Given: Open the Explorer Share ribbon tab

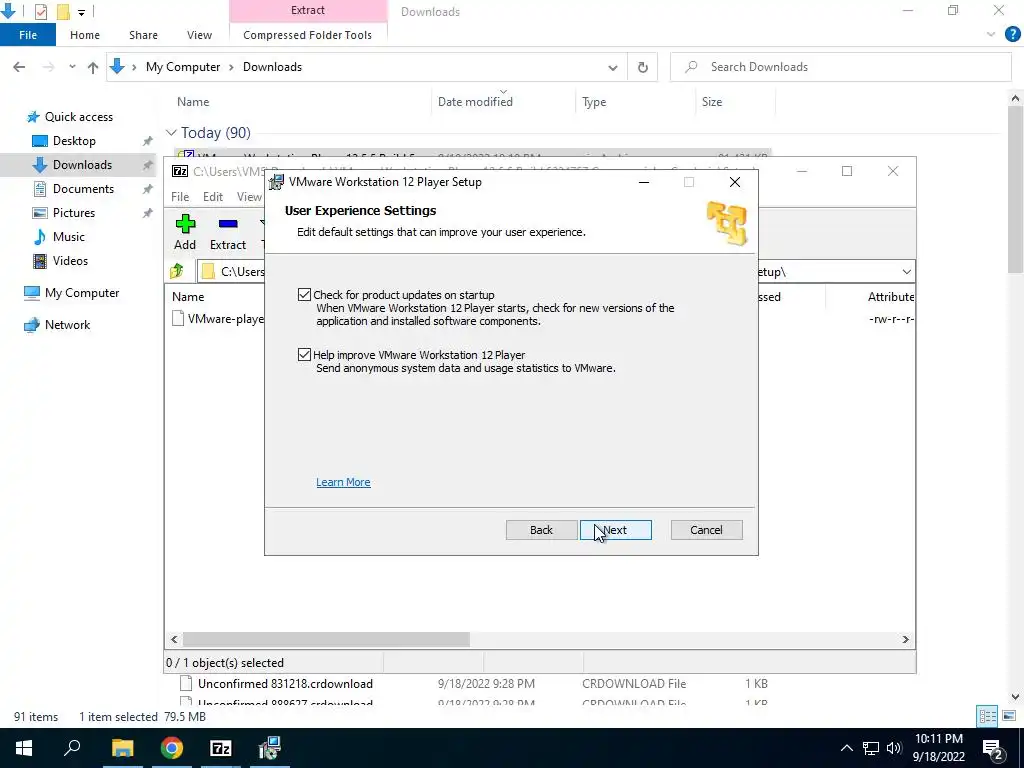Looking at the screenshot, I should (143, 35).
